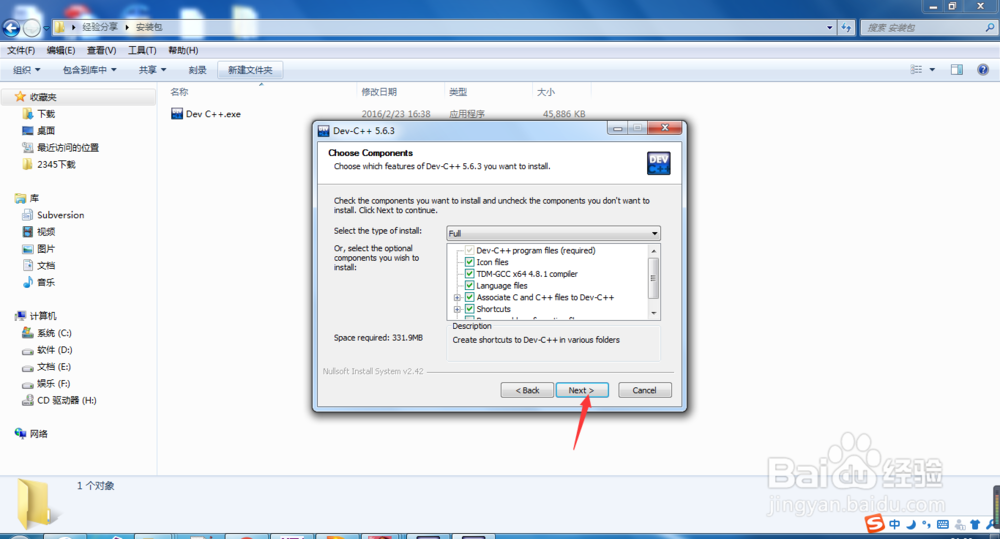Open the install type dropdown showing Full

point(553,233)
